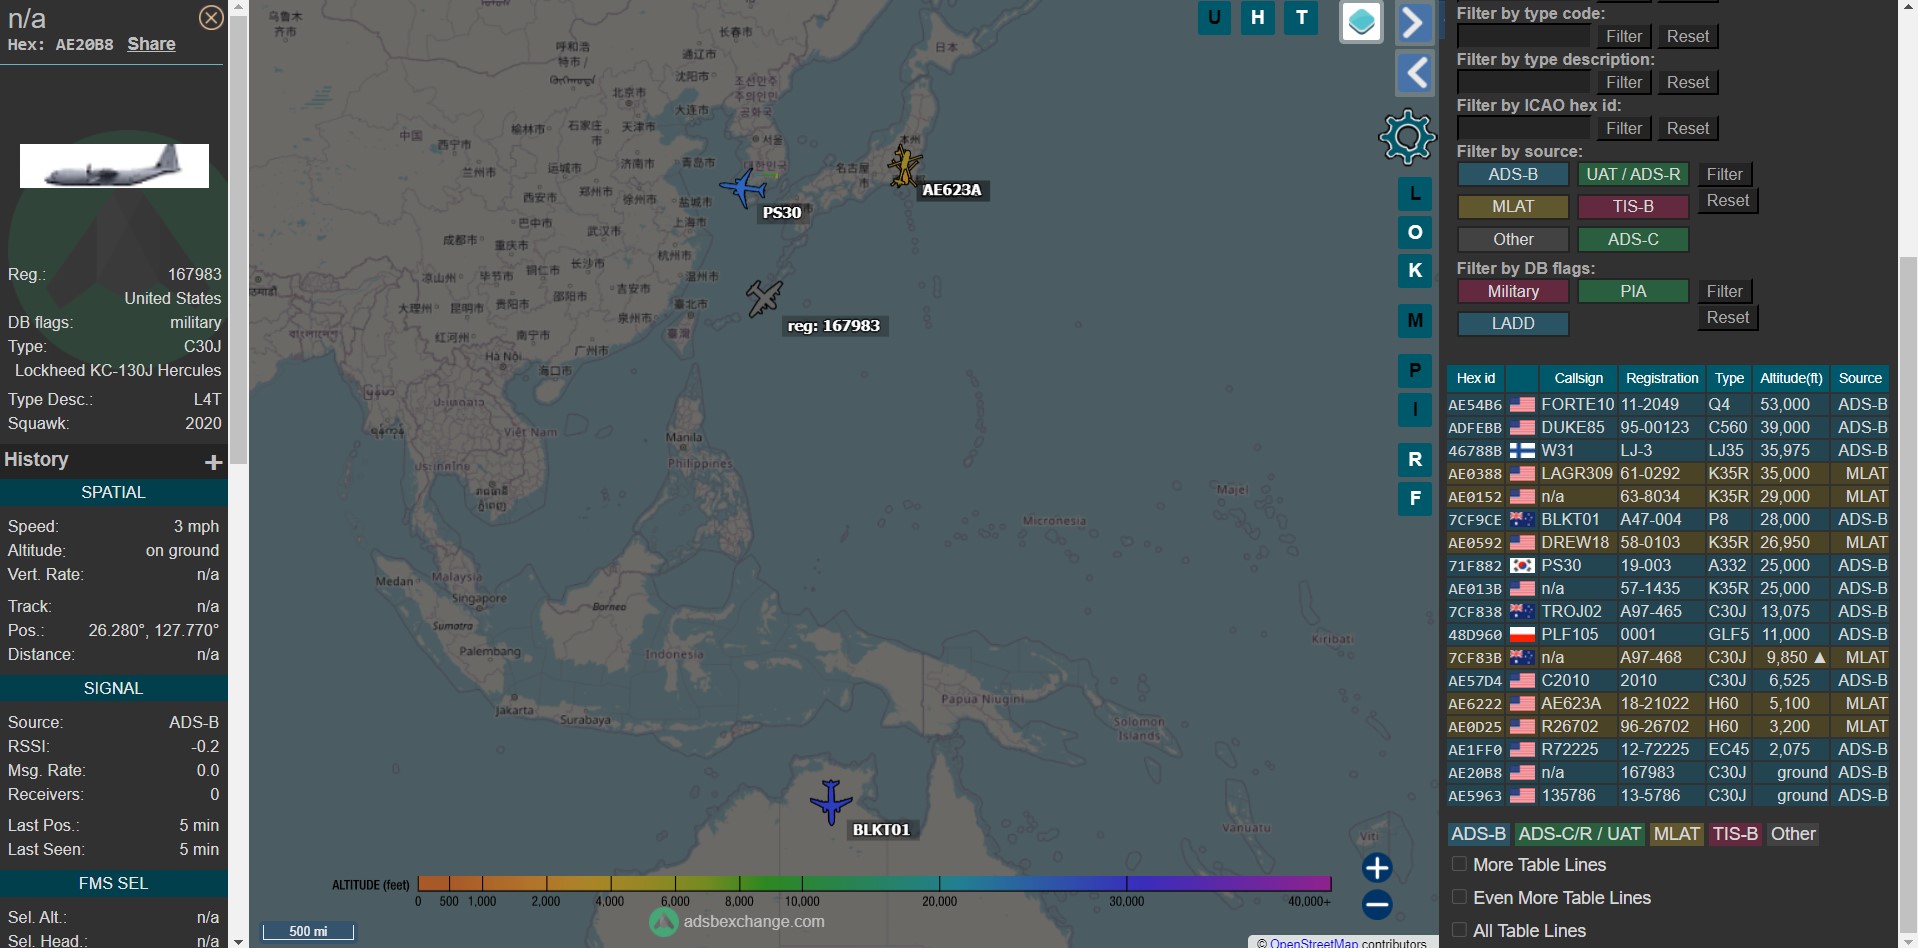The width and height of the screenshot is (1918, 948).
Task: Toggle the UAT / ADS-R source filter
Action: [1633, 174]
